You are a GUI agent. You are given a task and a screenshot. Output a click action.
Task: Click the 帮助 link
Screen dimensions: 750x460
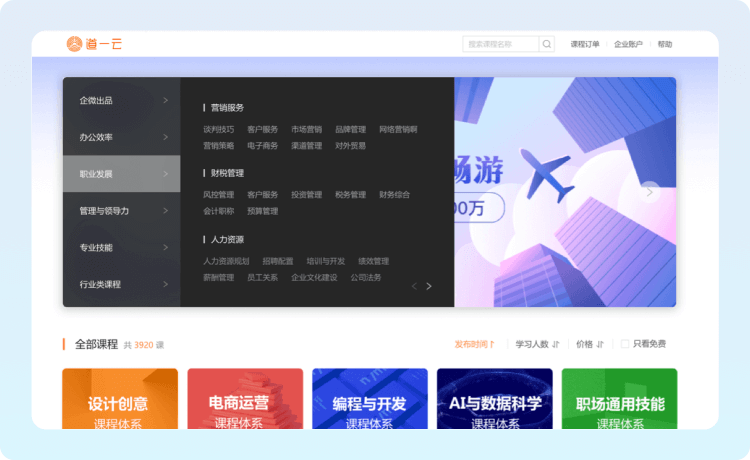click(665, 44)
